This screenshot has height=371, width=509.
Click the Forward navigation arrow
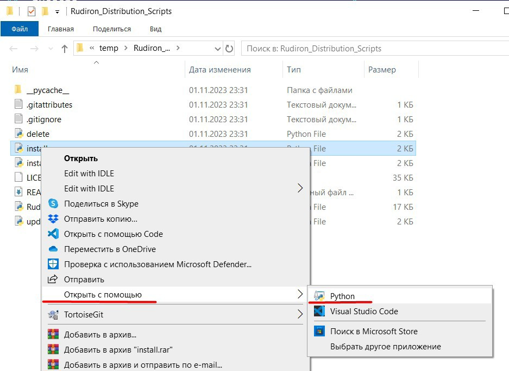(x=34, y=49)
